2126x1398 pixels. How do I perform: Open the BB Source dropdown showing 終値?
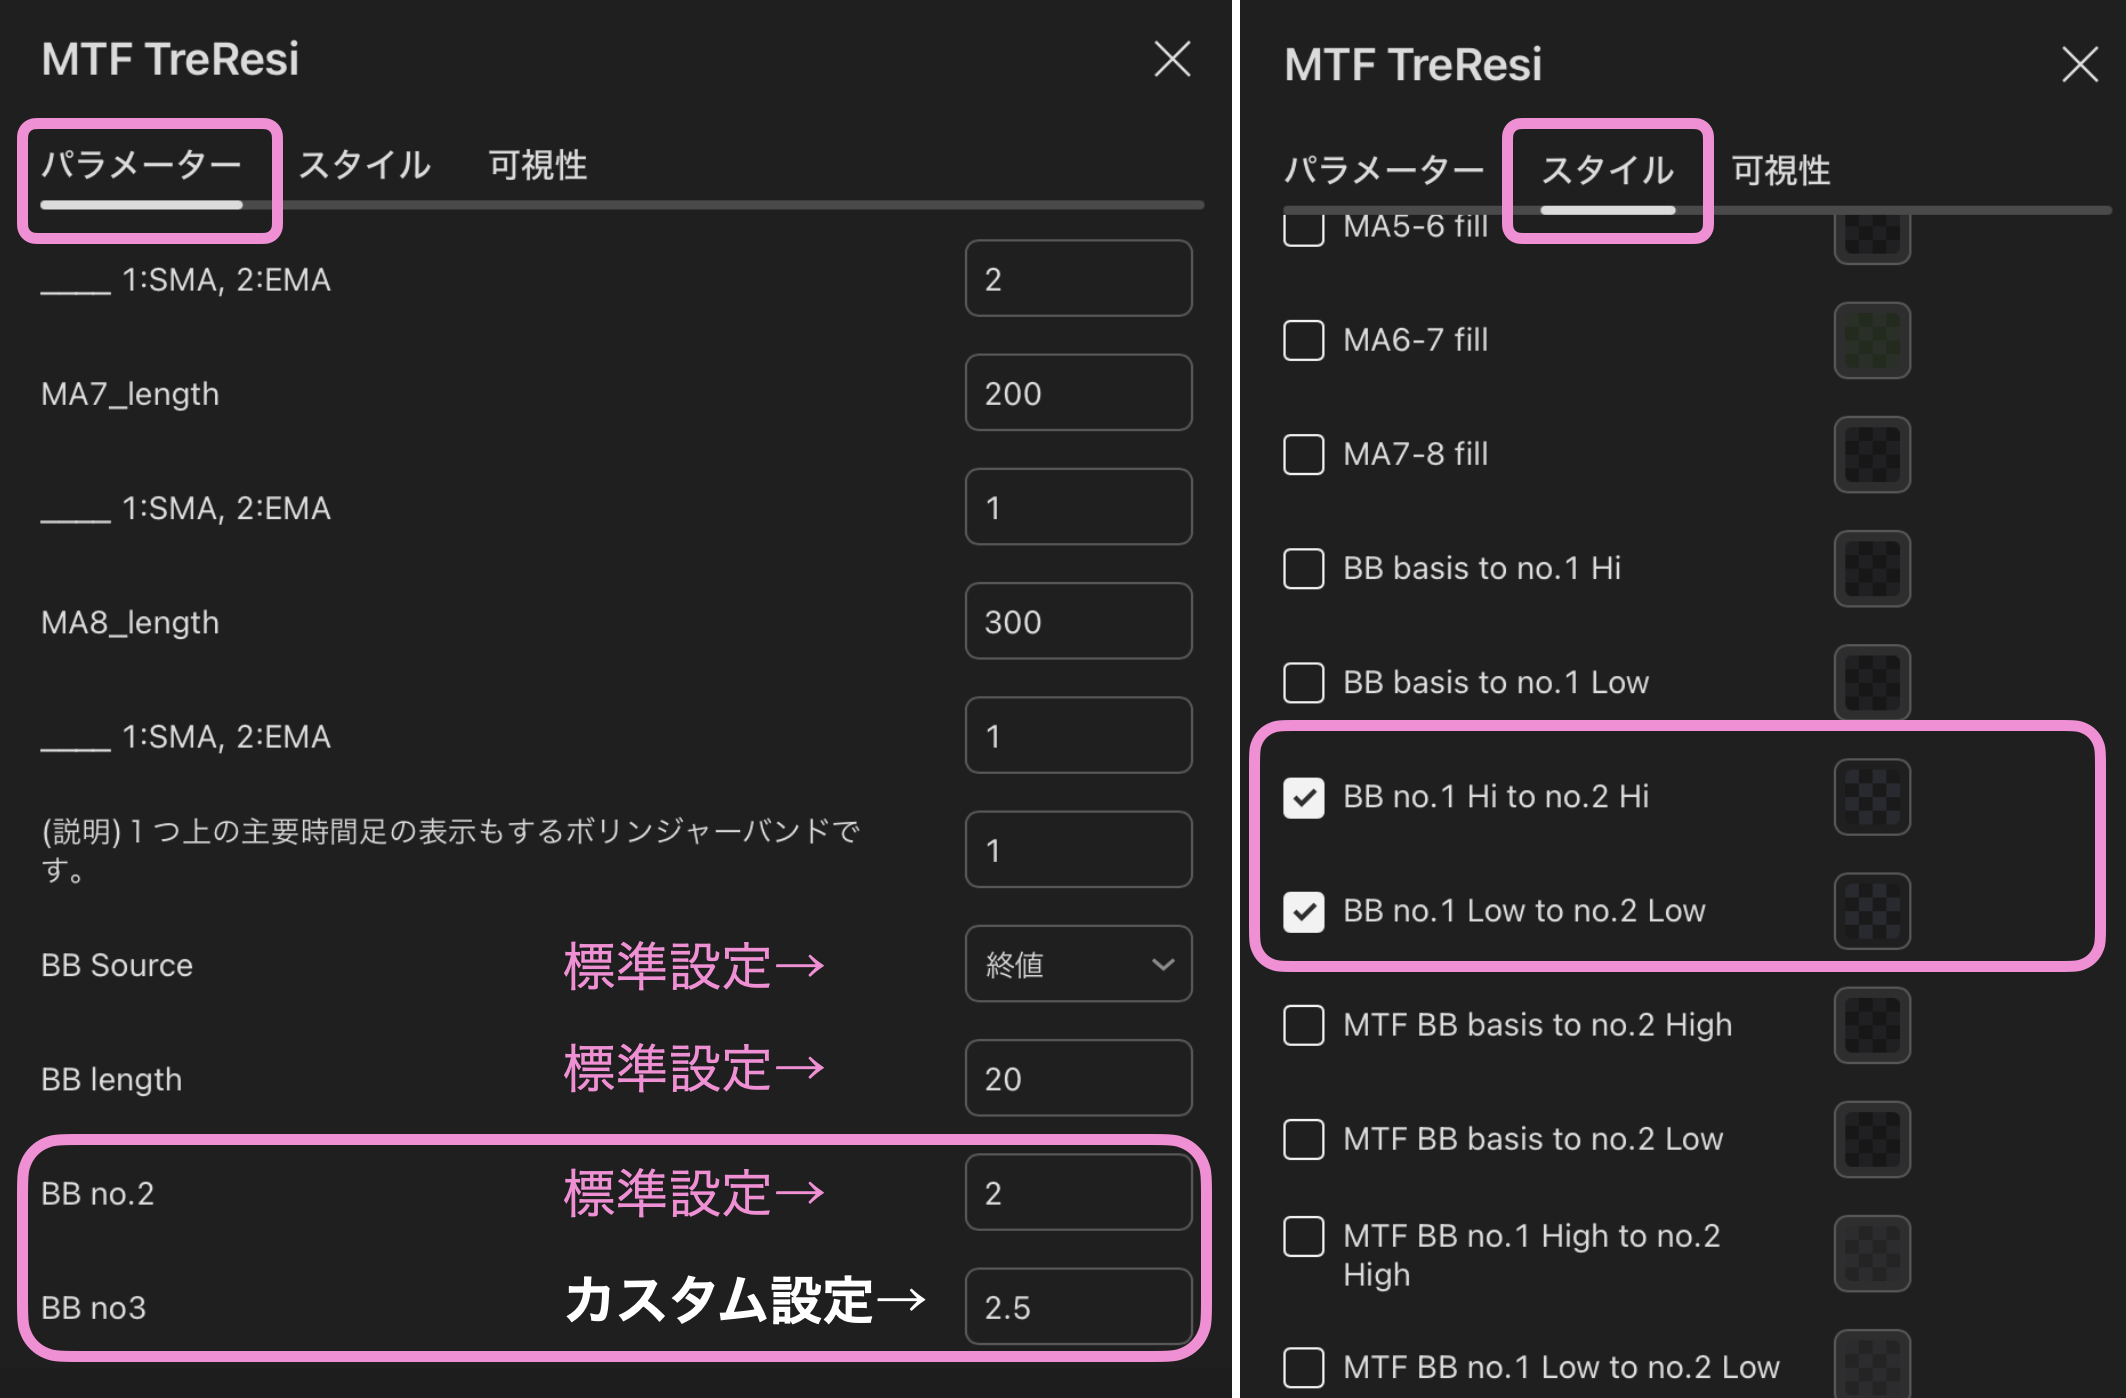pyautogui.click(x=1078, y=964)
